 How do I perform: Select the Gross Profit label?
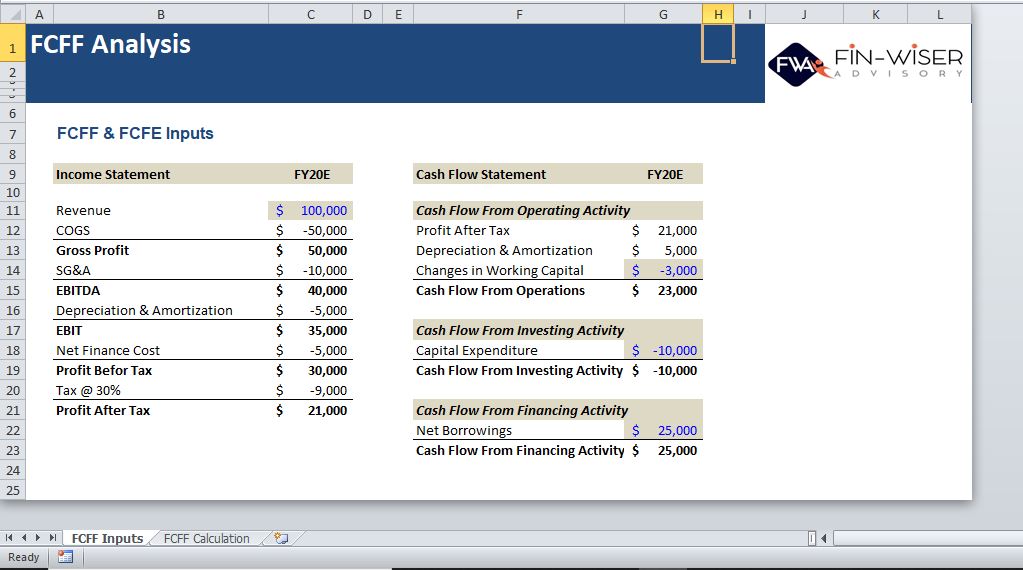(92, 250)
